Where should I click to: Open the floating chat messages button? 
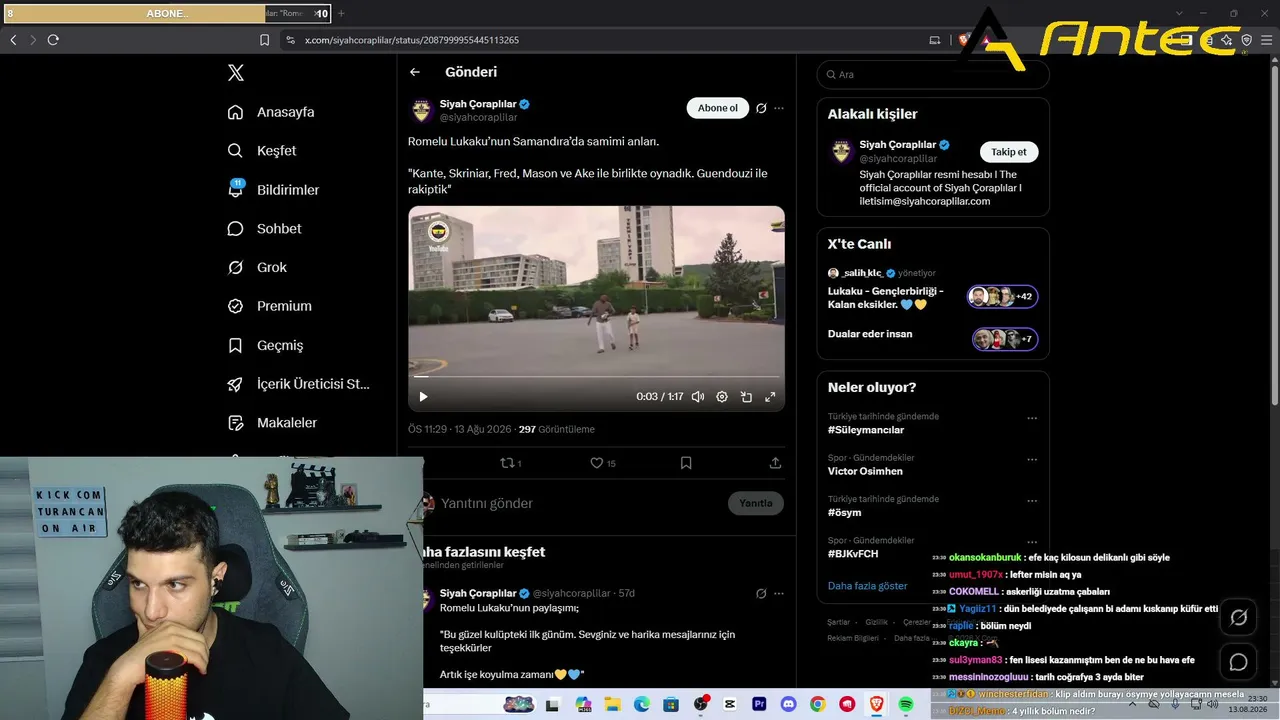click(1238, 662)
